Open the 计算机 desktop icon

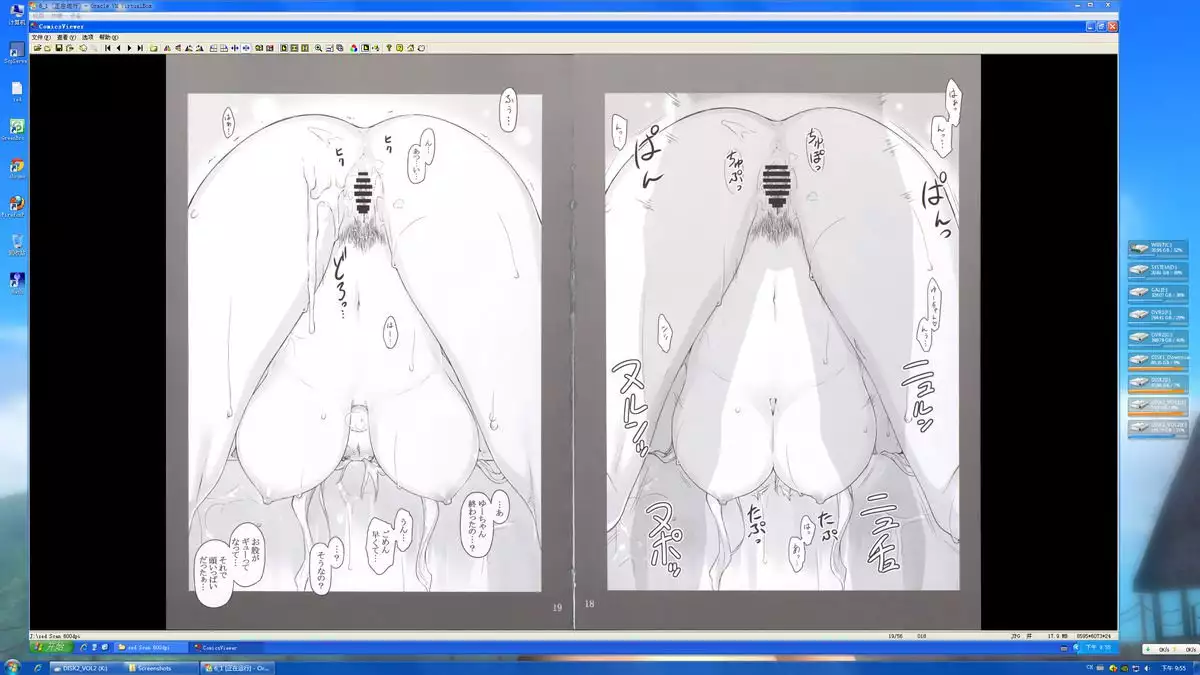[x=17, y=13]
